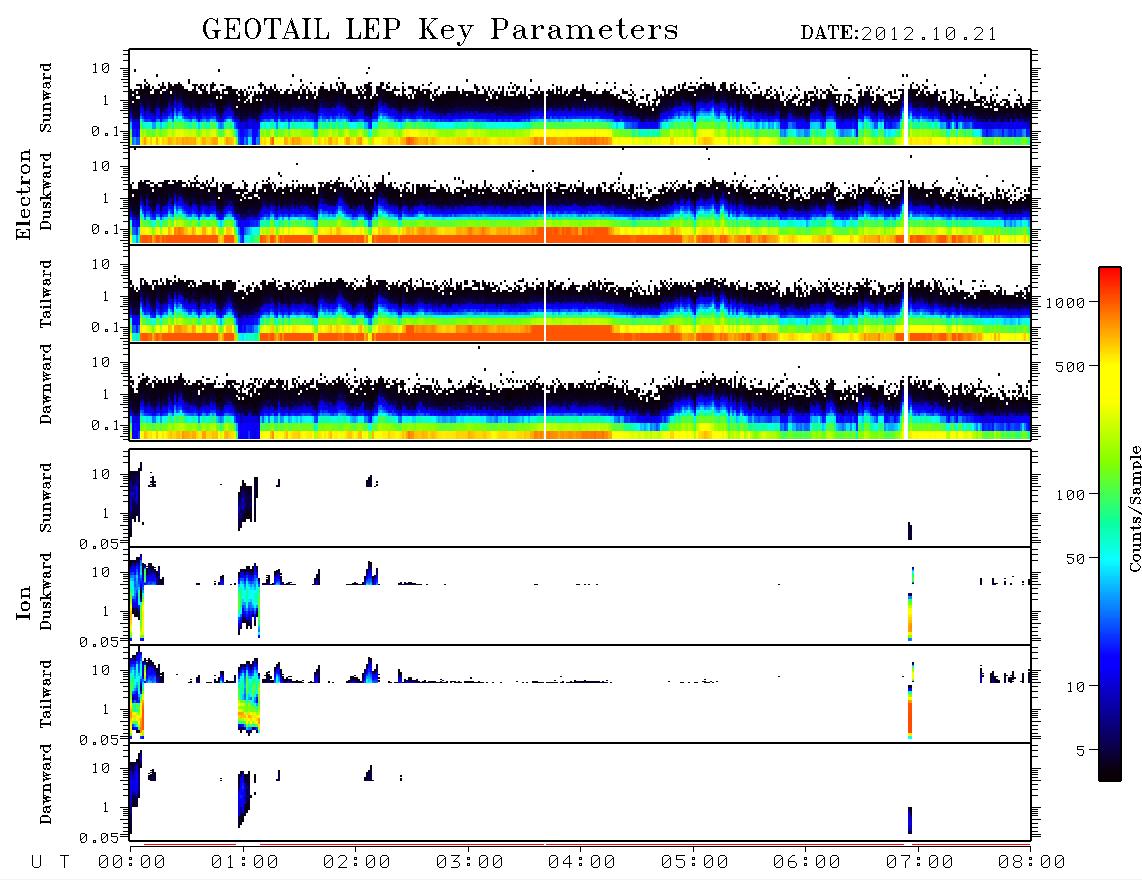Click the 05:00 time tick label

[x=695, y=863]
